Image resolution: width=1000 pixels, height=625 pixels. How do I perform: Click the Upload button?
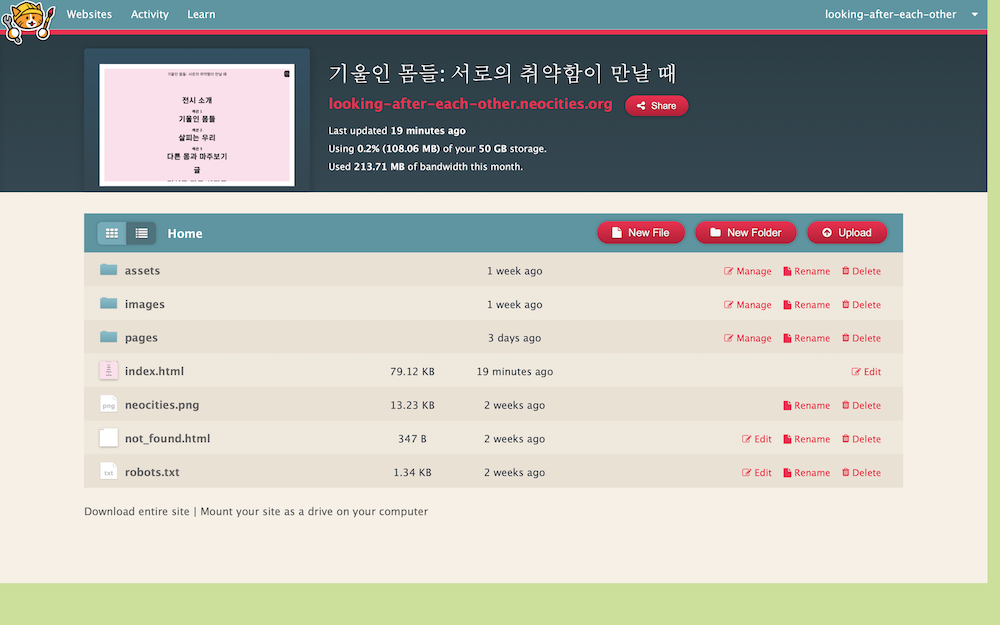847,233
